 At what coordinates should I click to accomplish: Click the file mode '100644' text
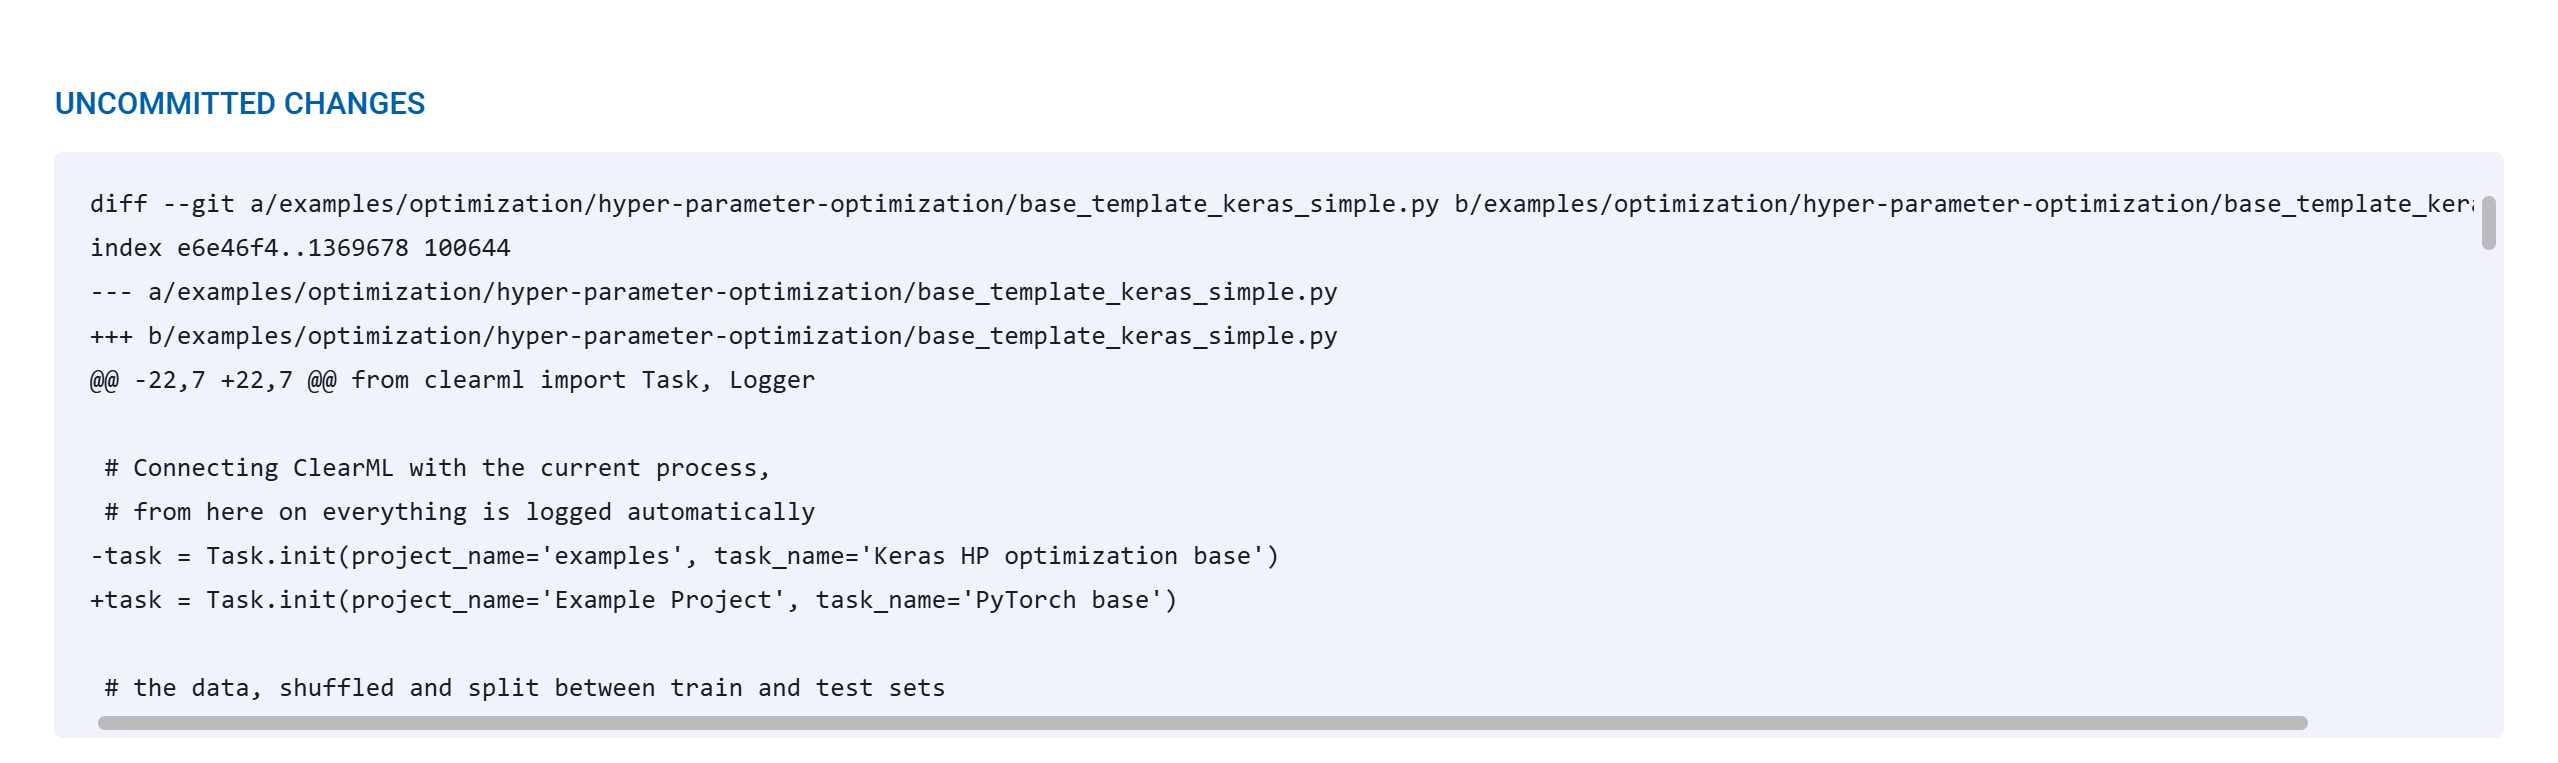point(467,248)
